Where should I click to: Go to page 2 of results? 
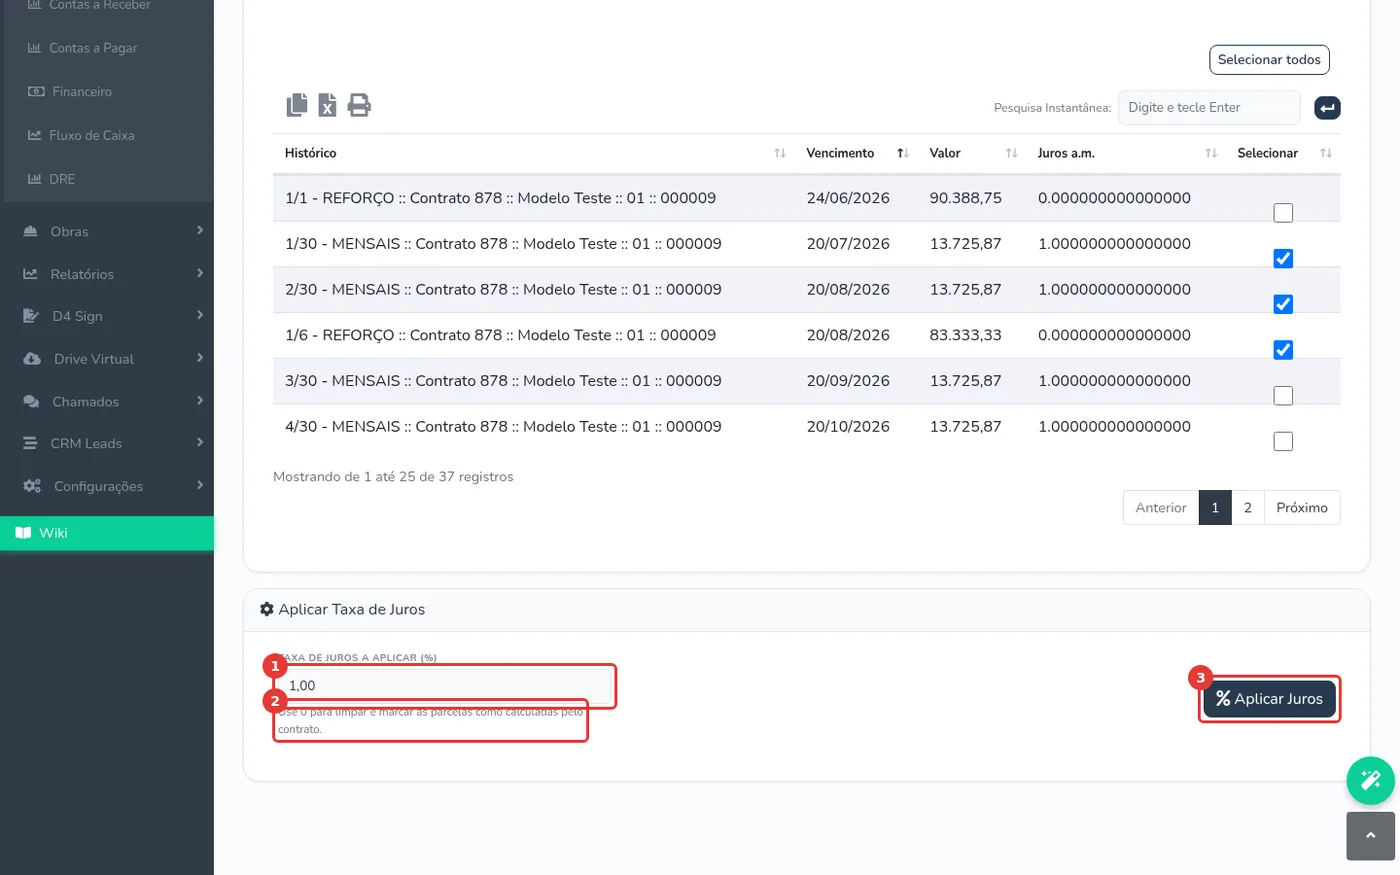pyautogui.click(x=1248, y=508)
